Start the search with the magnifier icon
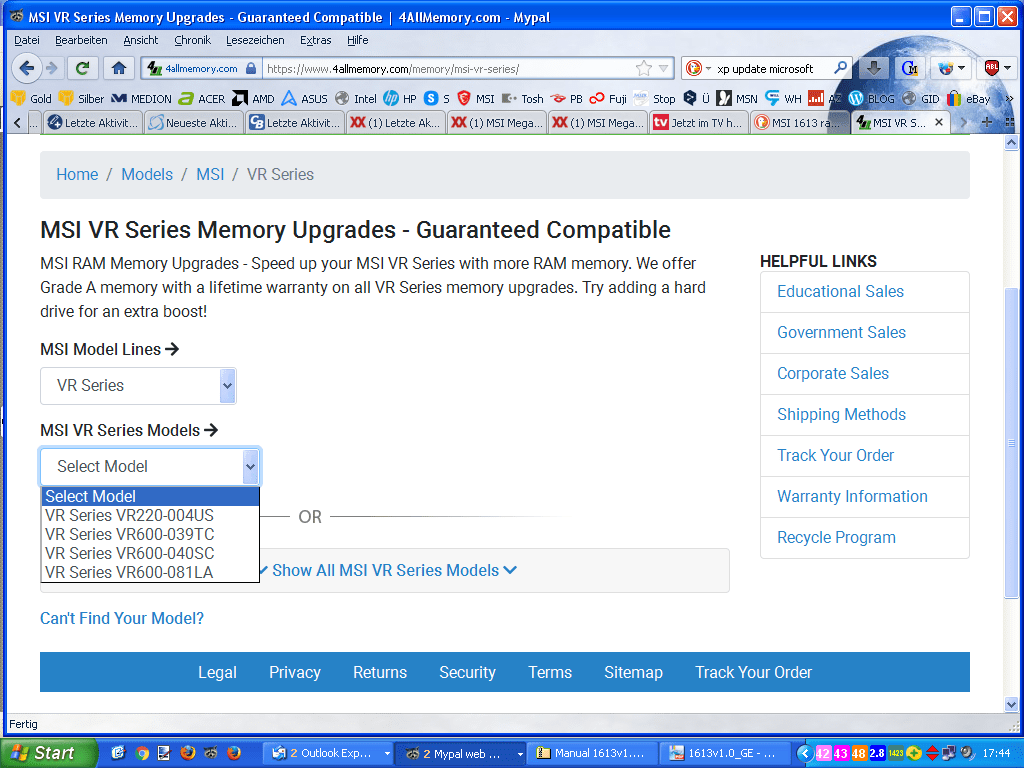This screenshot has height=768, width=1024. [x=840, y=68]
